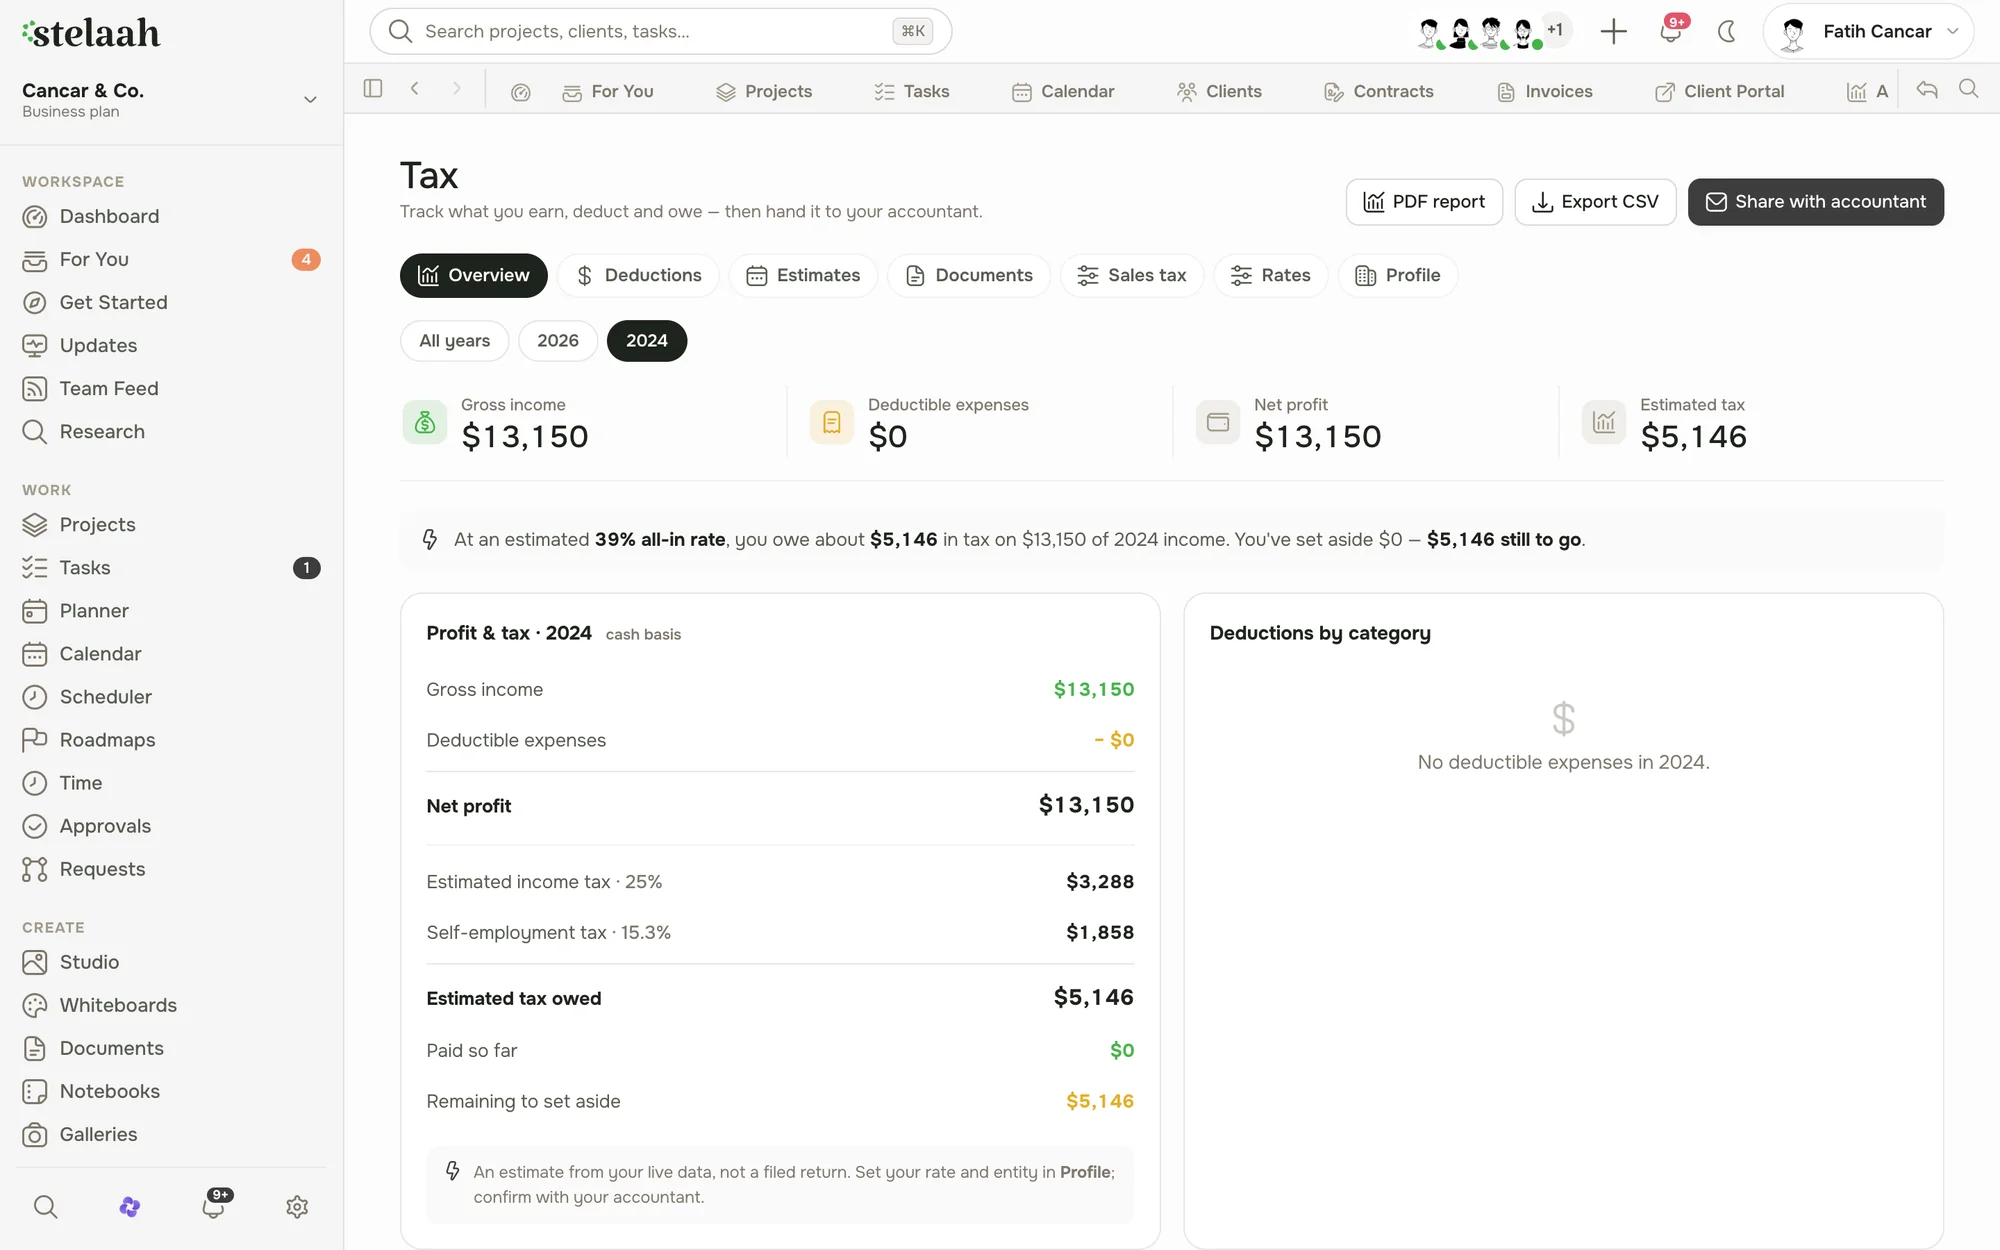Open Team Feed in the sidebar

(170, 388)
